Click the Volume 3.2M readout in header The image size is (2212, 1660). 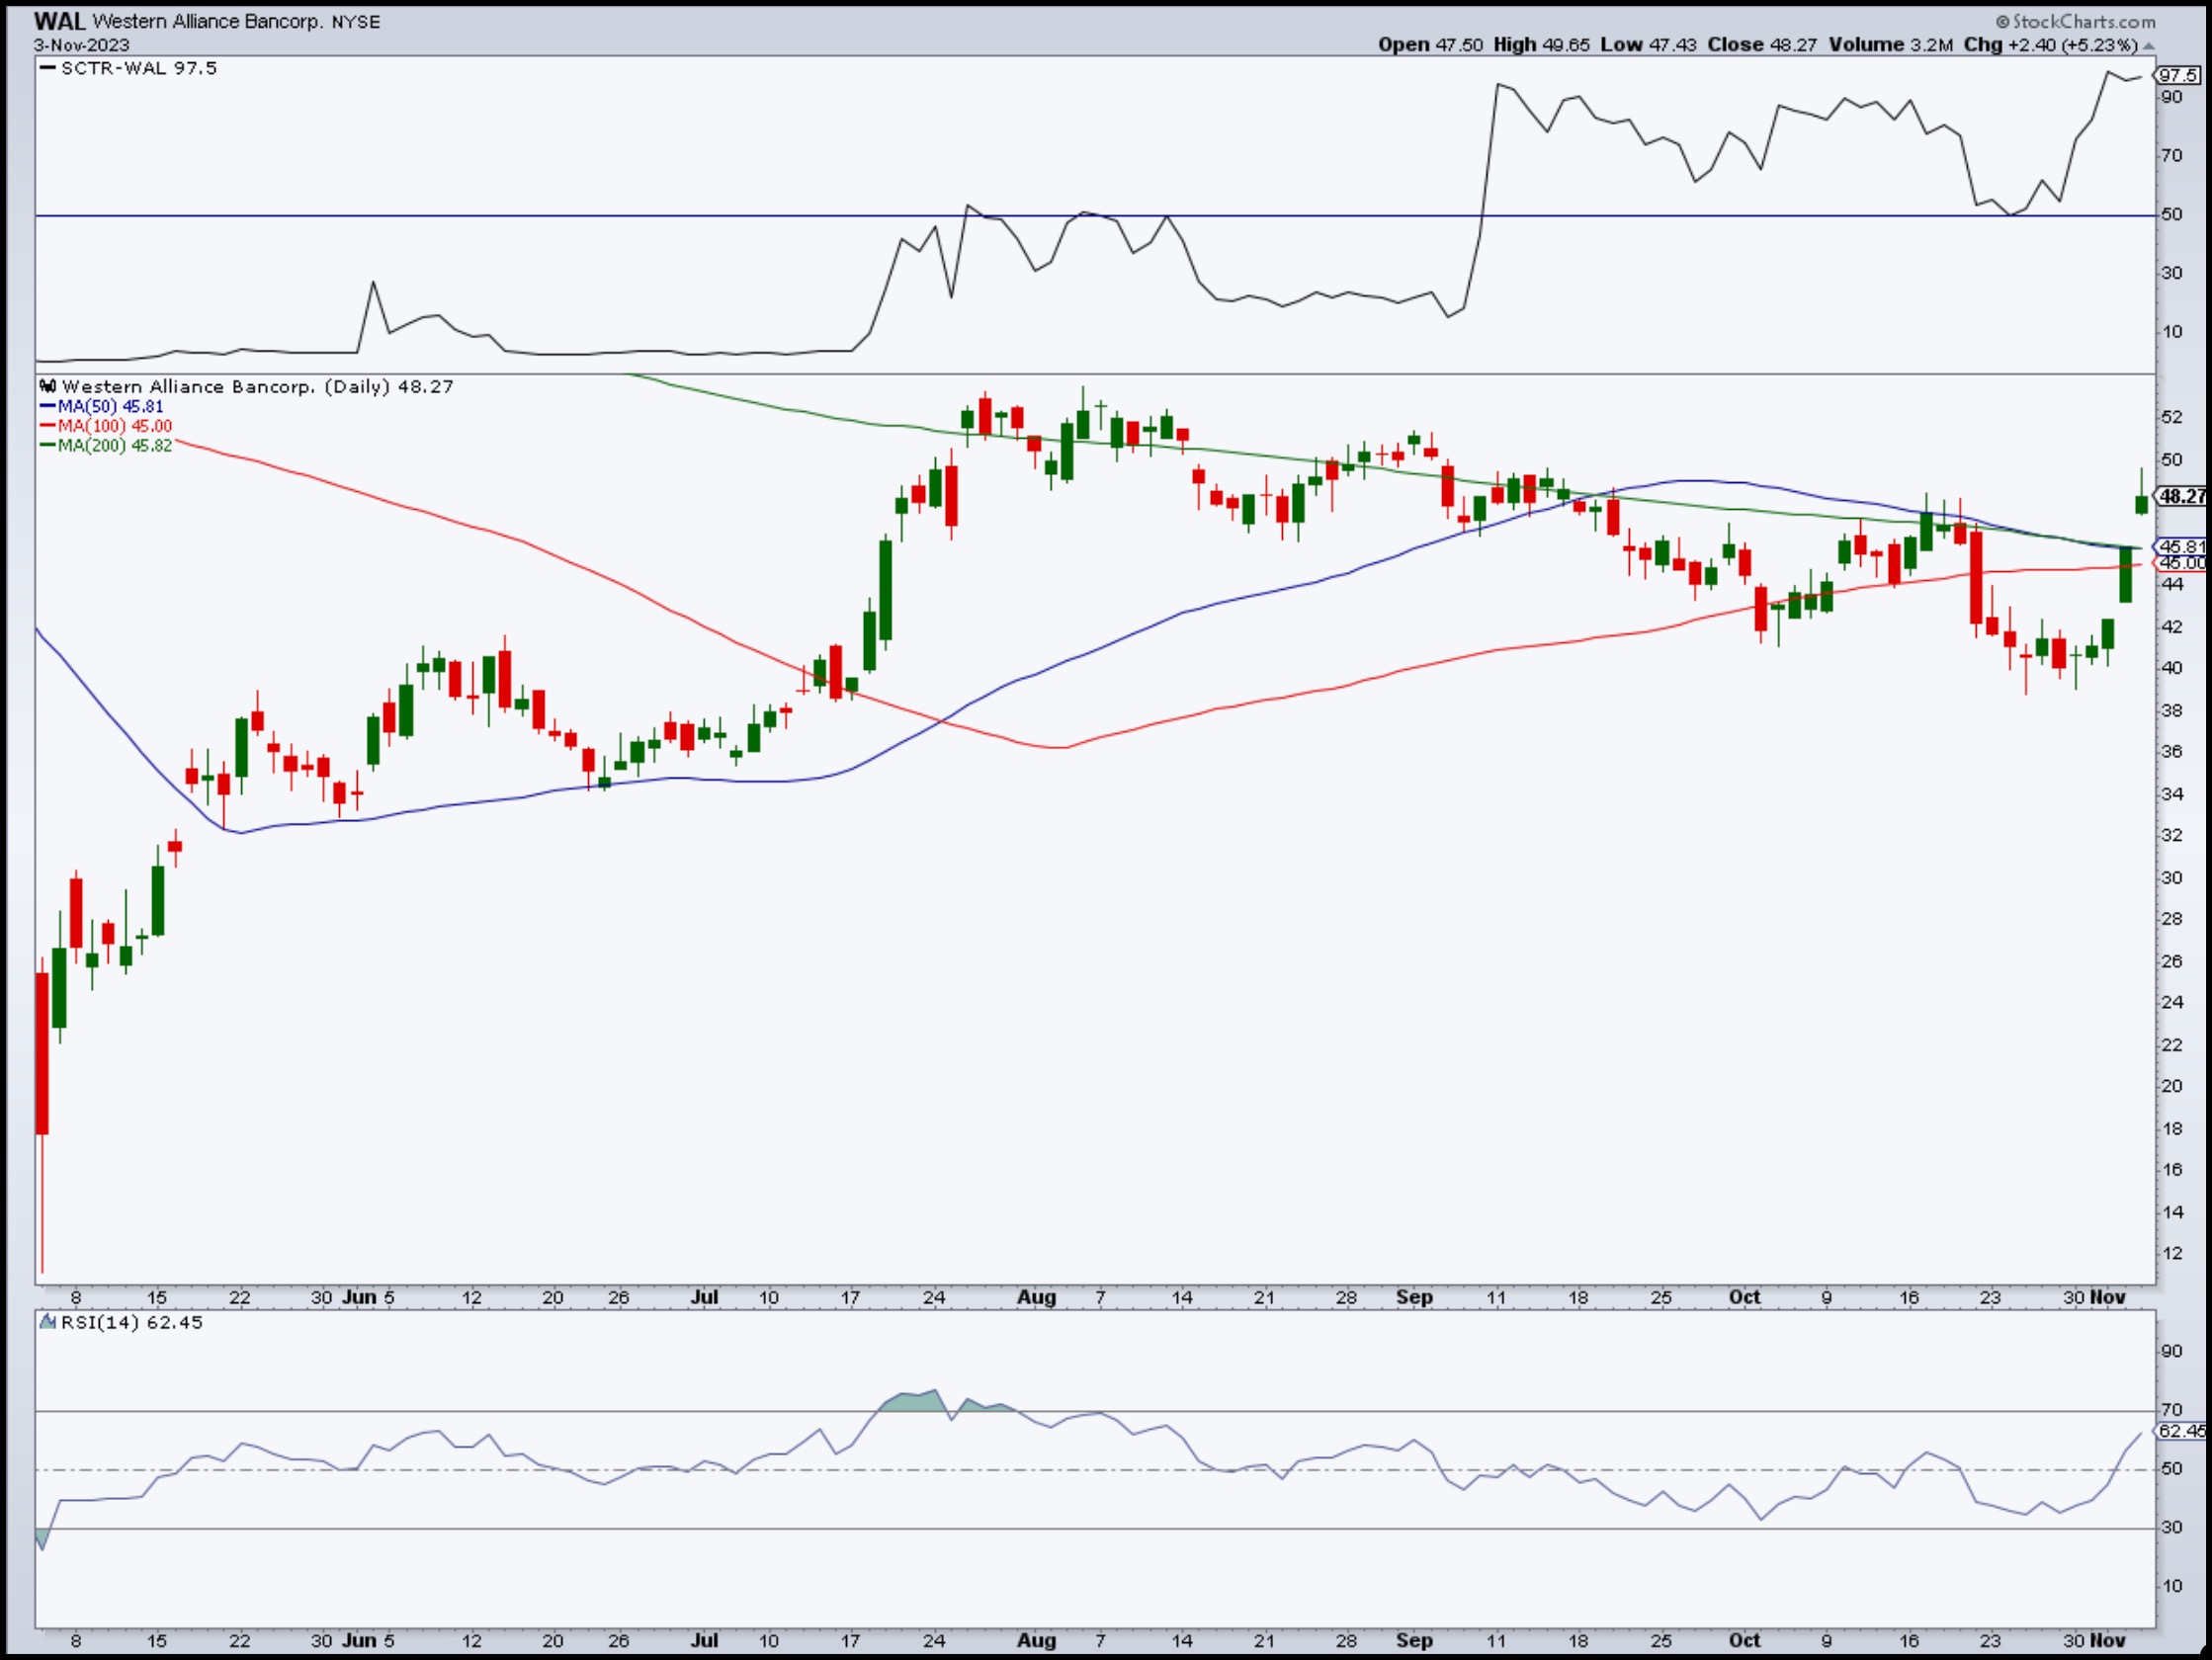click(x=1893, y=45)
